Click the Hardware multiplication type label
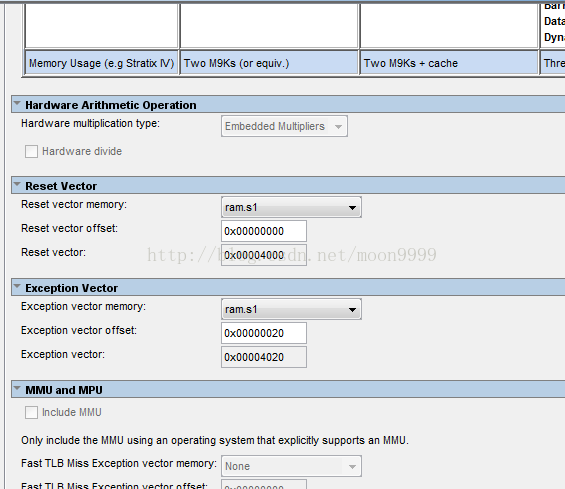The image size is (565, 489). [x=90, y=123]
